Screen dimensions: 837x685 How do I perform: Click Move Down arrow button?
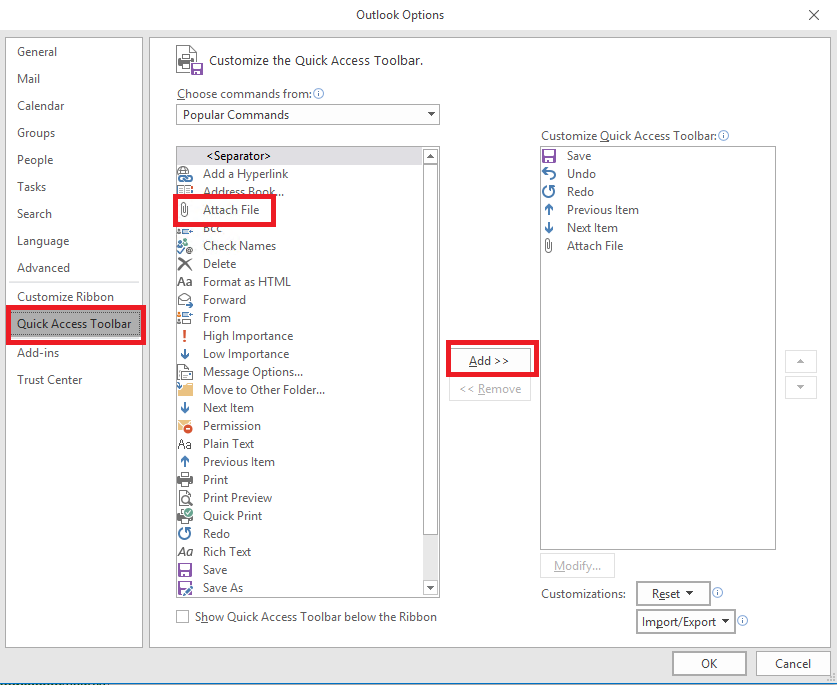(x=801, y=387)
